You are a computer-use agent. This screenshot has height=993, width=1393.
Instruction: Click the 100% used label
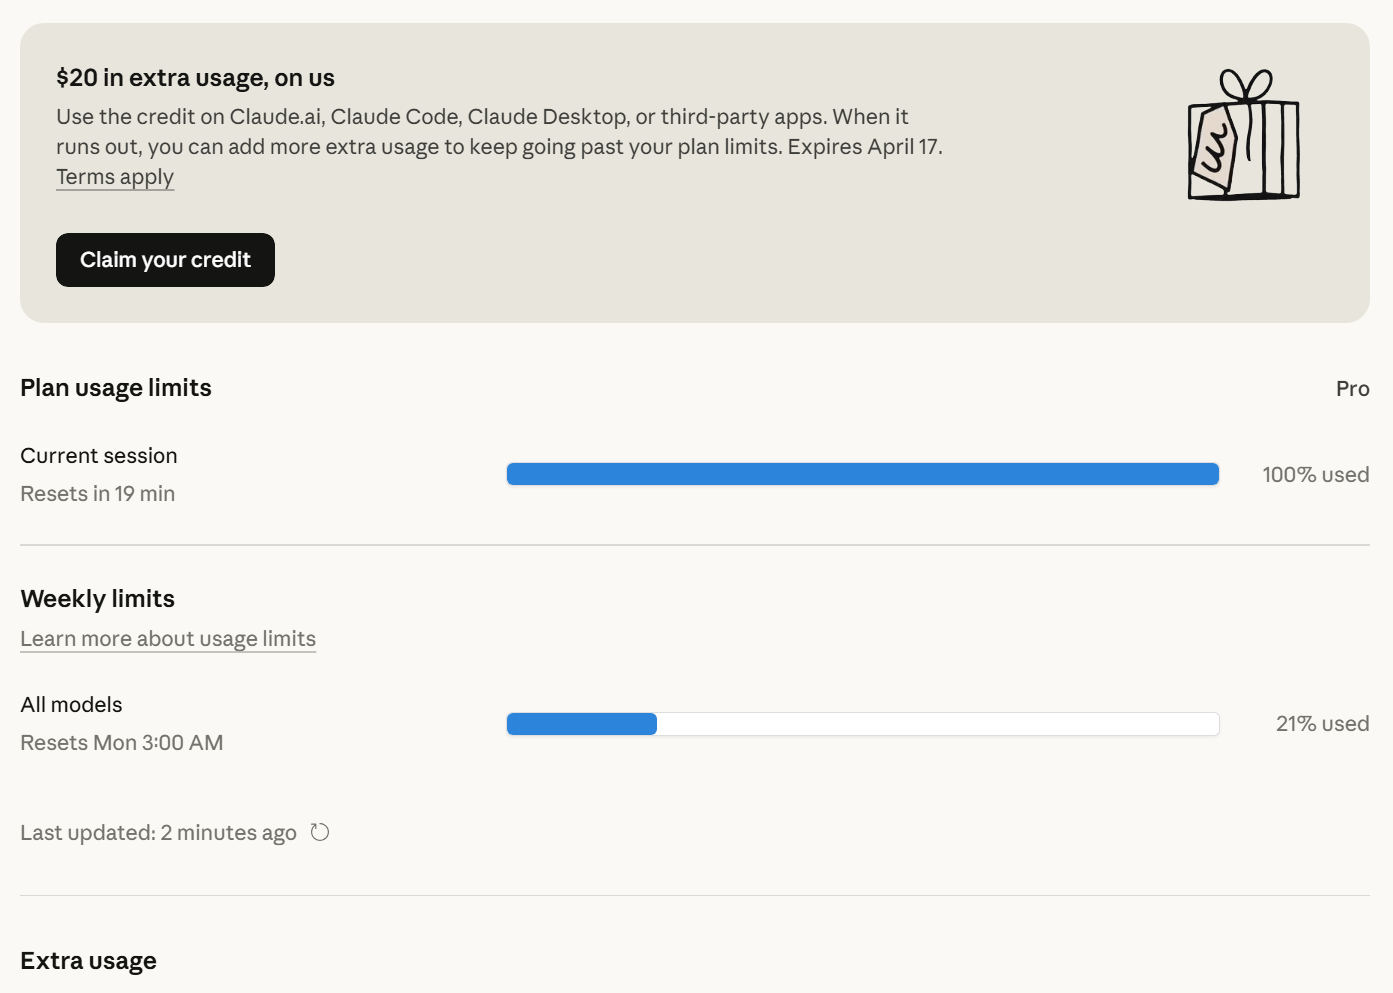point(1315,475)
